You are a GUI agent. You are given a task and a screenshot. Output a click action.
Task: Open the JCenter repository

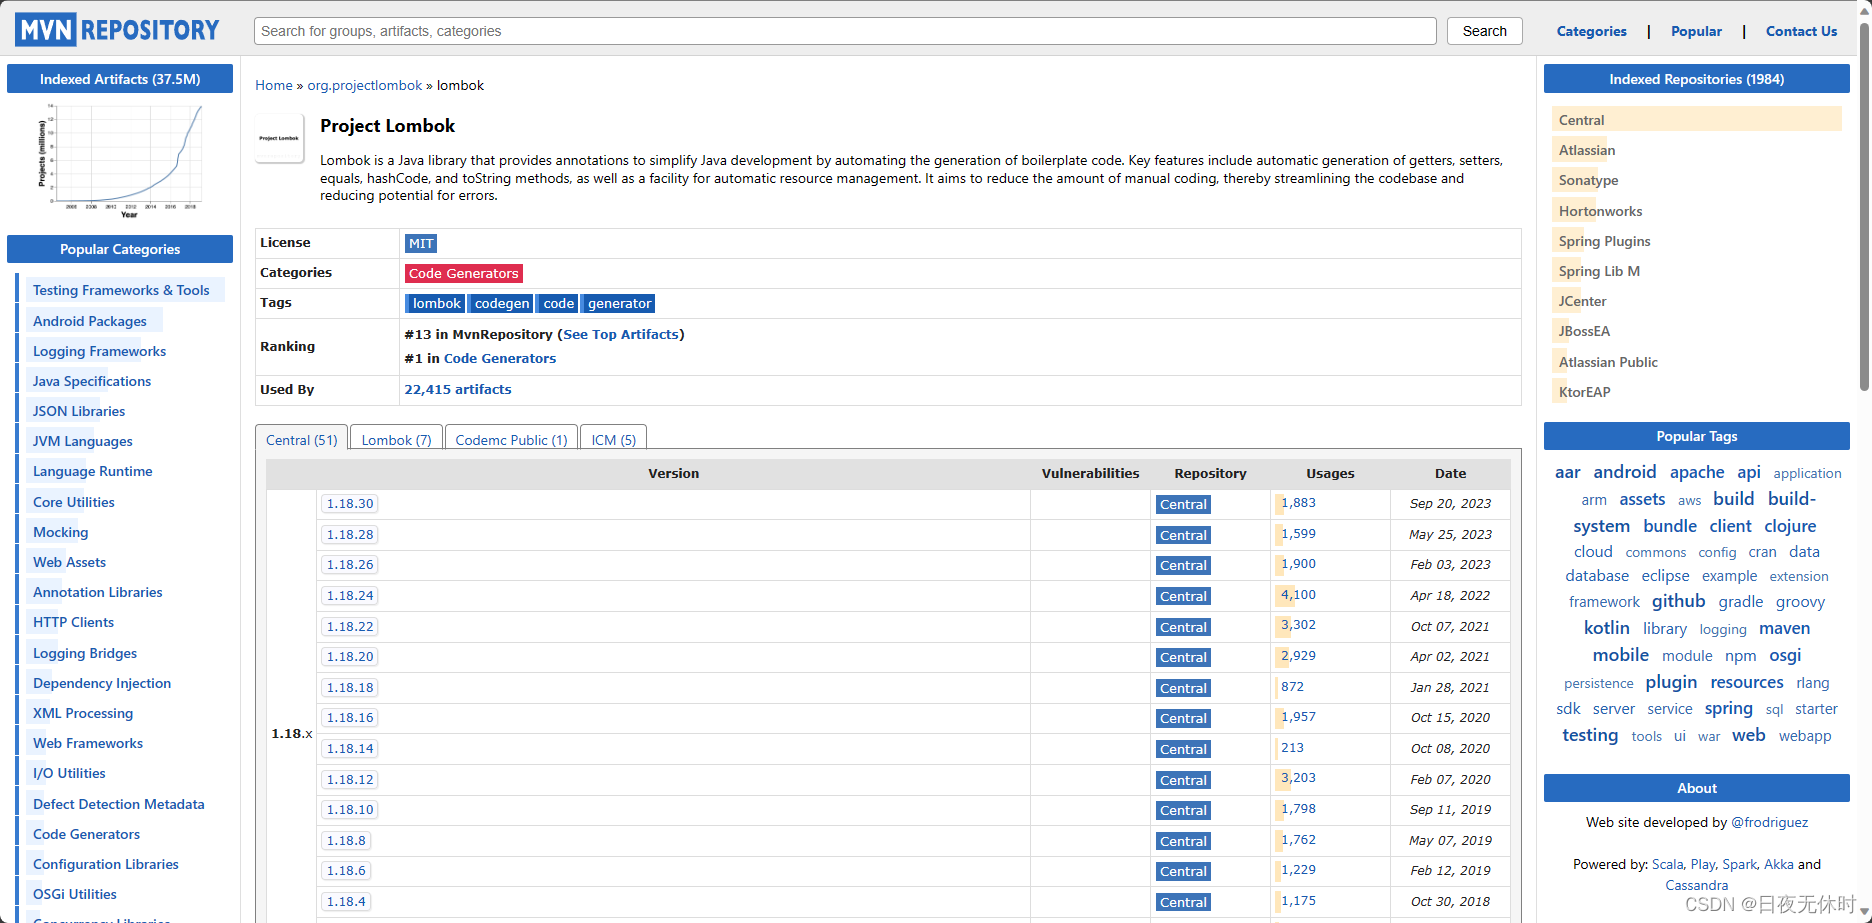pos(1582,301)
